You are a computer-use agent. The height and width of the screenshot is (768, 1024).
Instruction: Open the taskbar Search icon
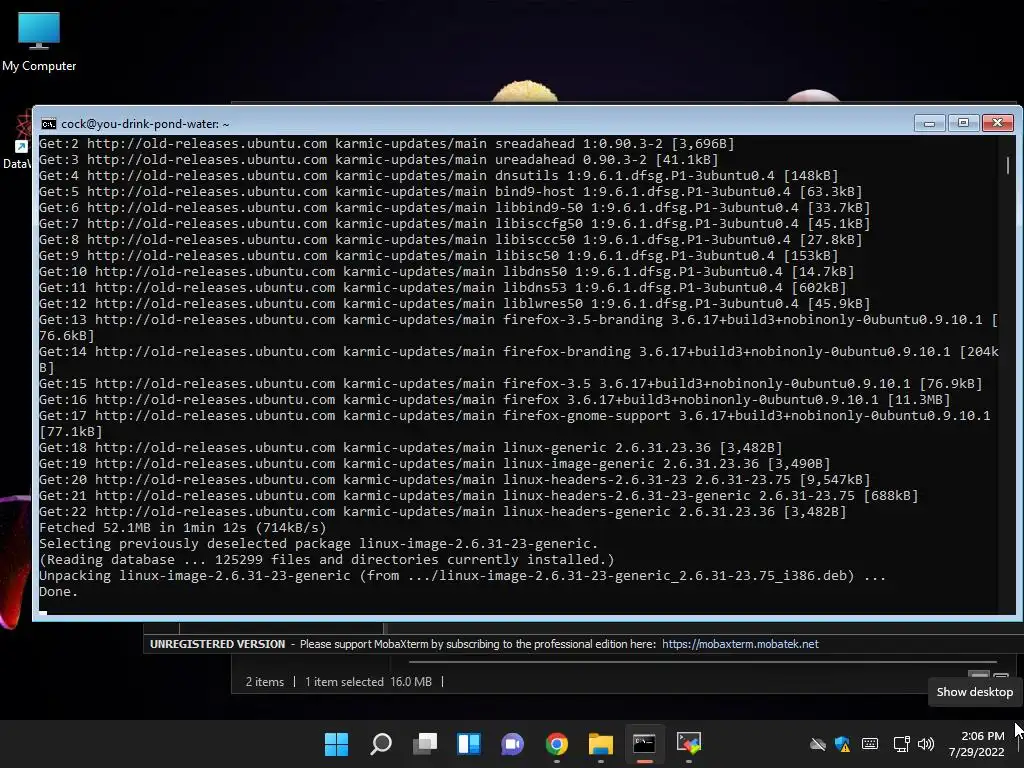coord(381,744)
